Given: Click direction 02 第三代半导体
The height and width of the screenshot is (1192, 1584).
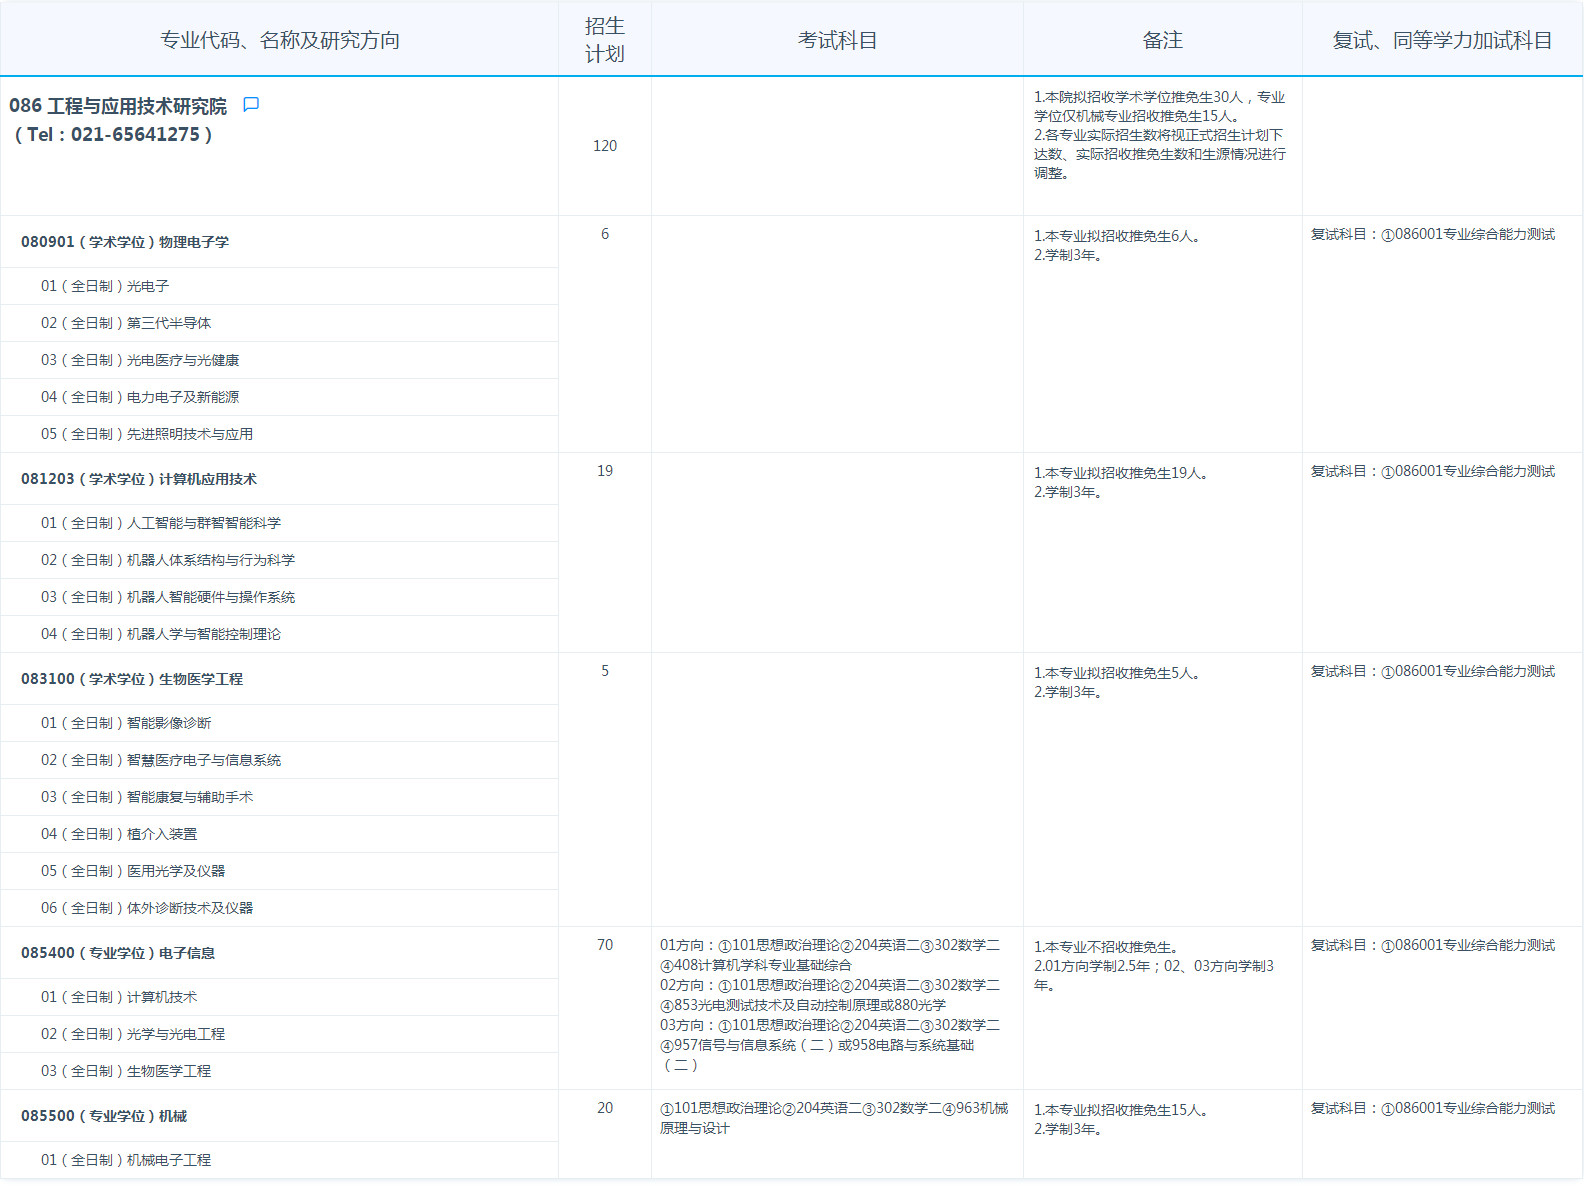Looking at the screenshot, I should pos(126,323).
